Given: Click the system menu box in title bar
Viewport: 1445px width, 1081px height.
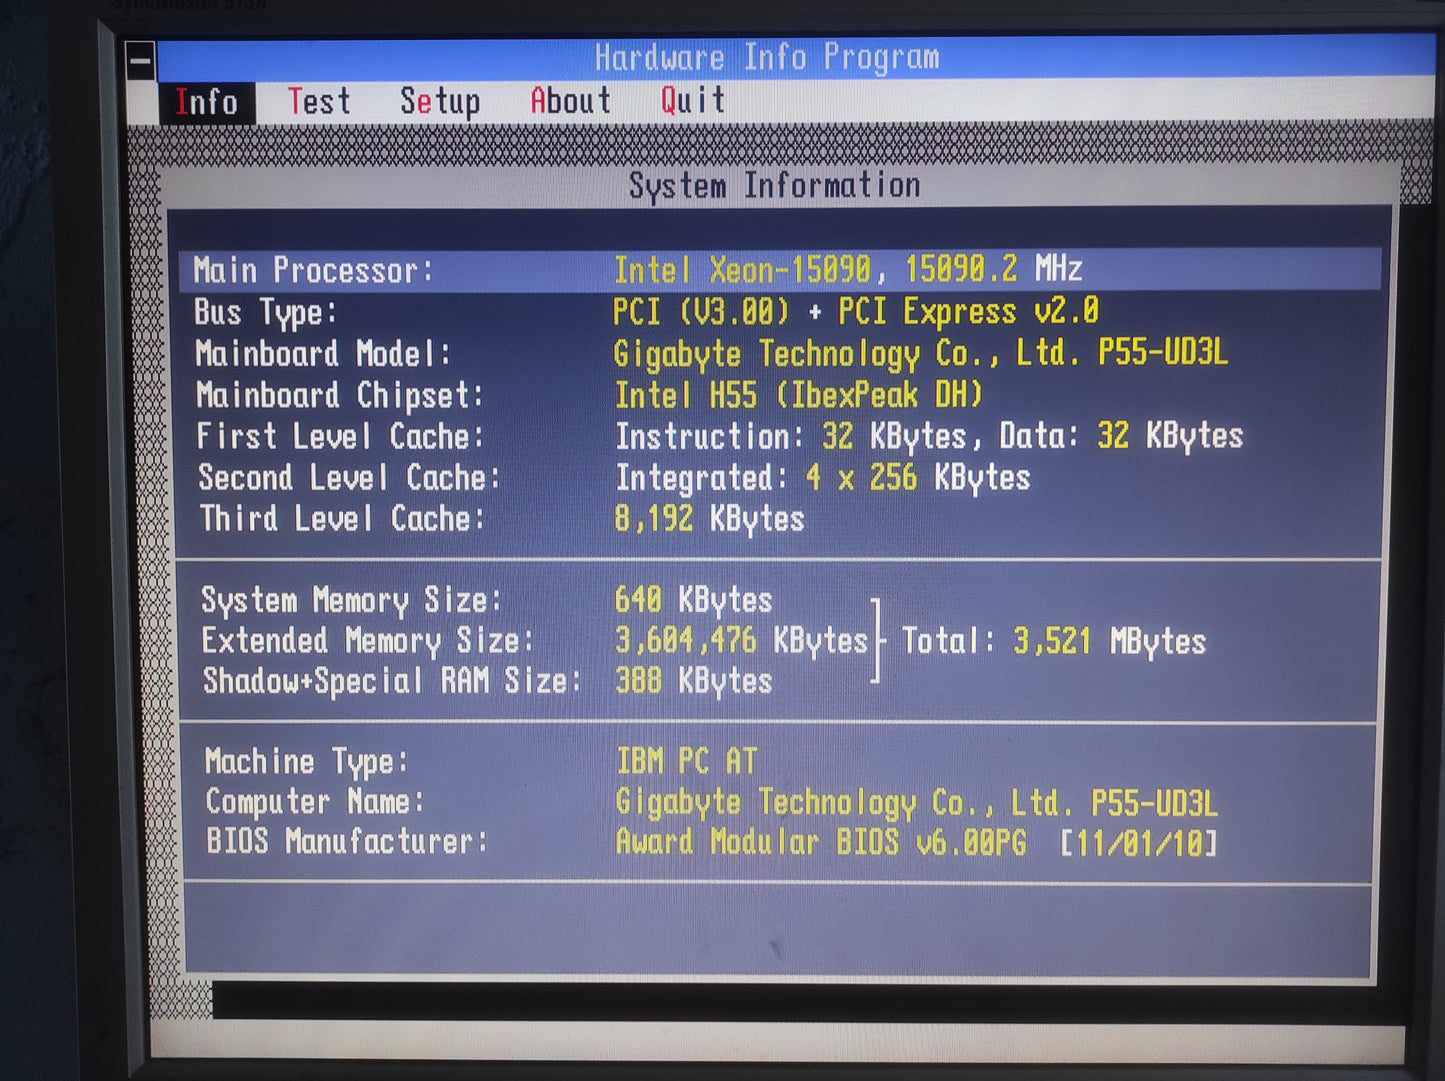Looking at the screenshot, I should tap(140, 61).
